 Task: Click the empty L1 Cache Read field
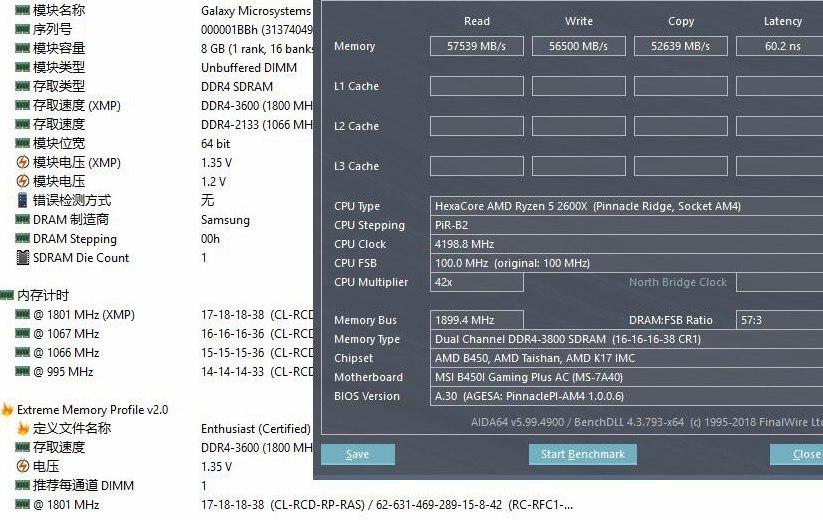477,86
